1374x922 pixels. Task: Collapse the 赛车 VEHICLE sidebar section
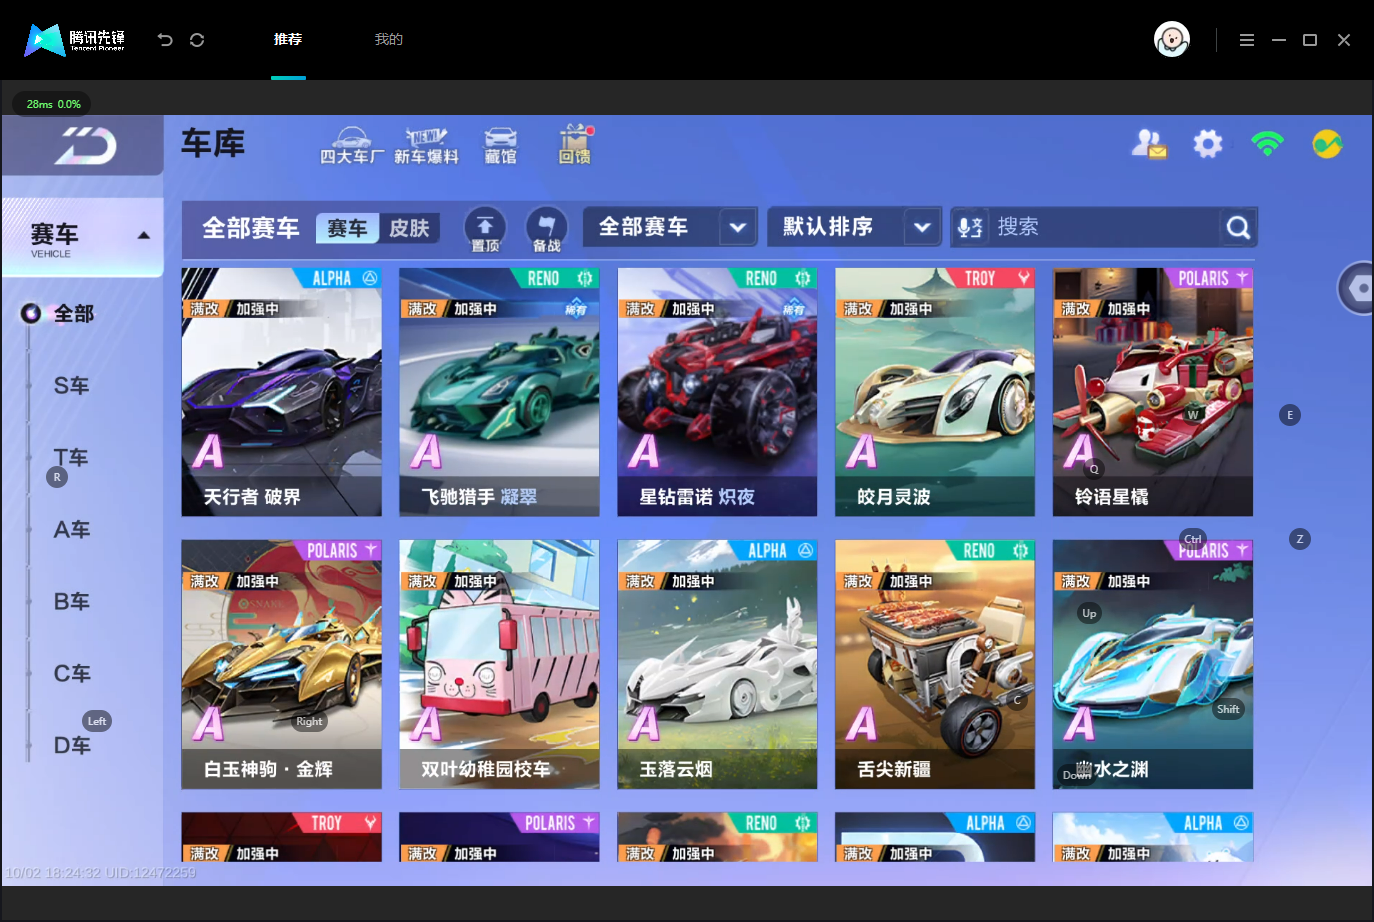tap(143, 236)
